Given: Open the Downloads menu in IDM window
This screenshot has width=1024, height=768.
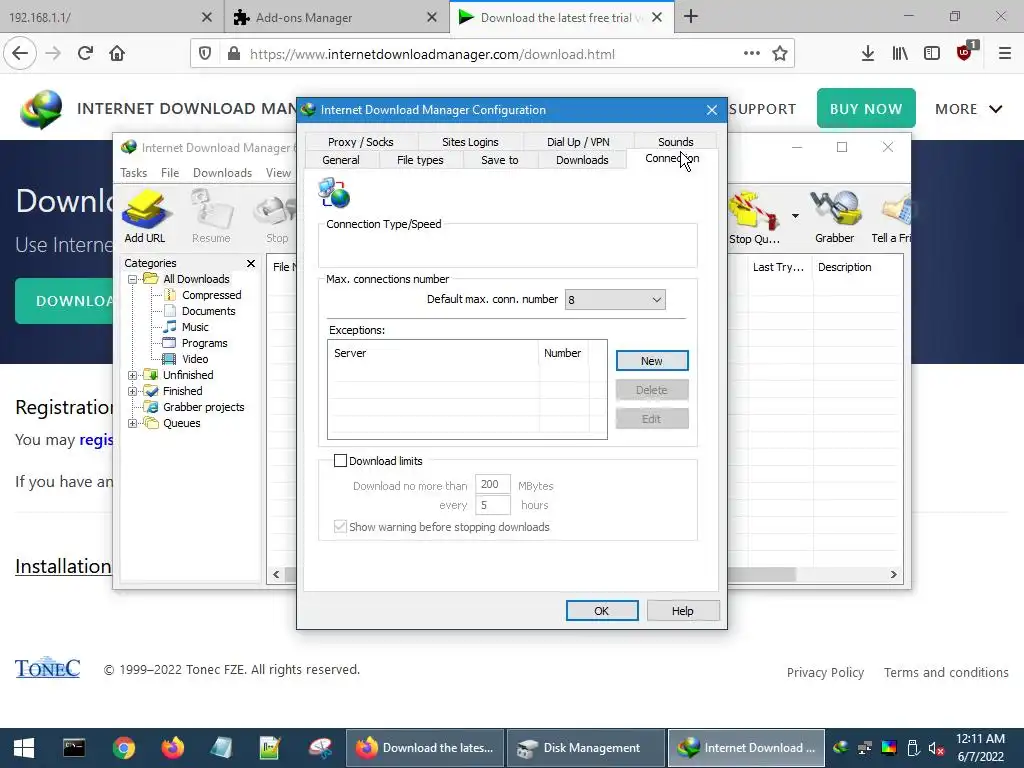Looking at the screenshot, I should point(222,173).
